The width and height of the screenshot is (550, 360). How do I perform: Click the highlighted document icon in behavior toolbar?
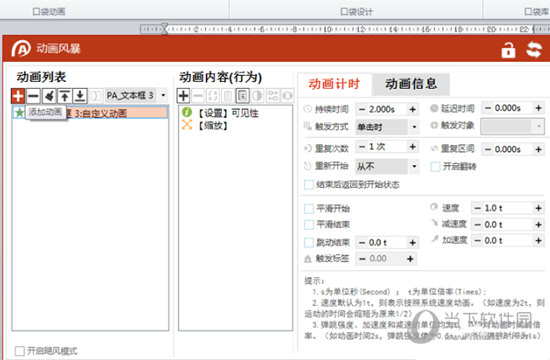click(x=242, y=95)
